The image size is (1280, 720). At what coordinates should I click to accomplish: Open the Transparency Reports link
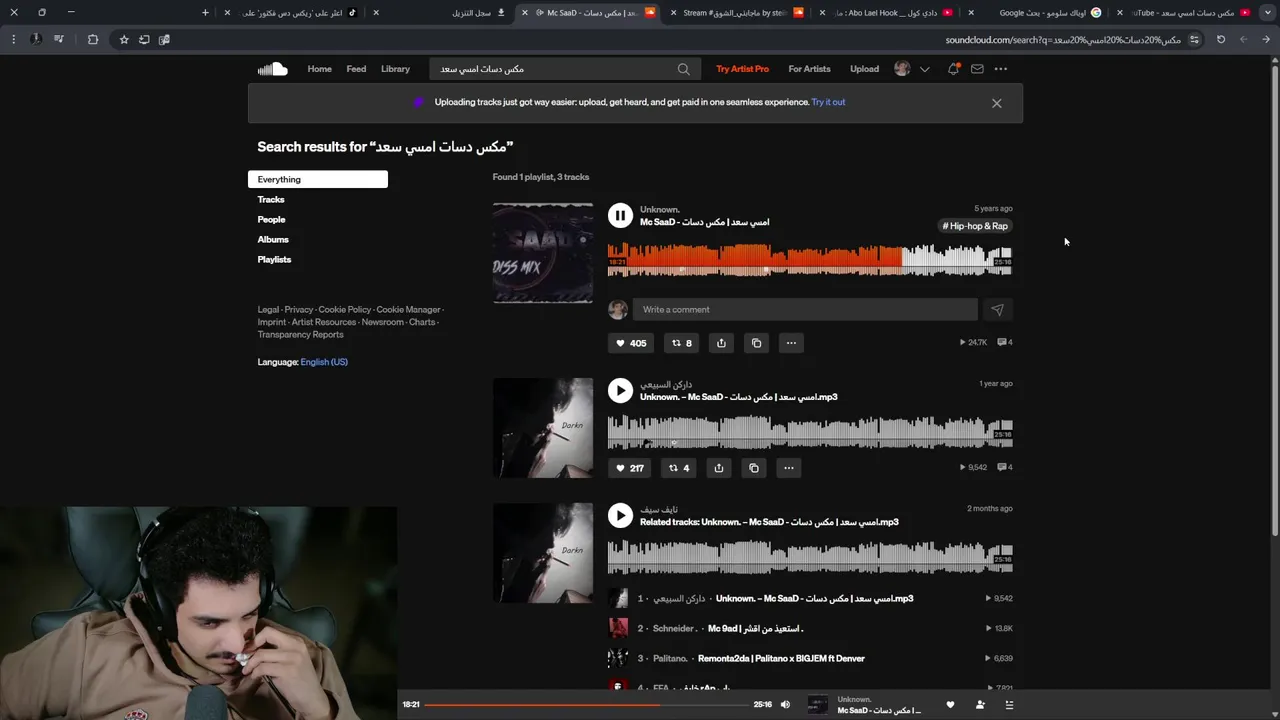[x=300, y=335]
